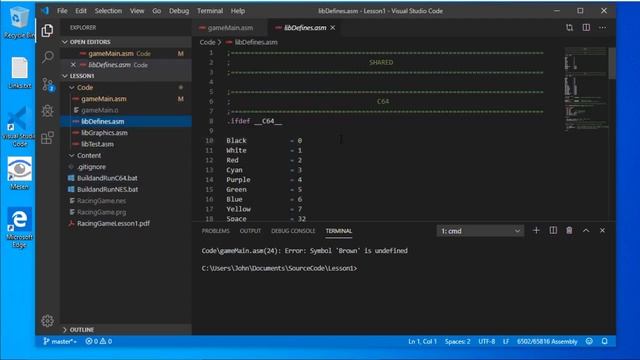Create a new terminal with plus icon
The width and height of the screenshot is (640, 360).
[x=536, y=231]
